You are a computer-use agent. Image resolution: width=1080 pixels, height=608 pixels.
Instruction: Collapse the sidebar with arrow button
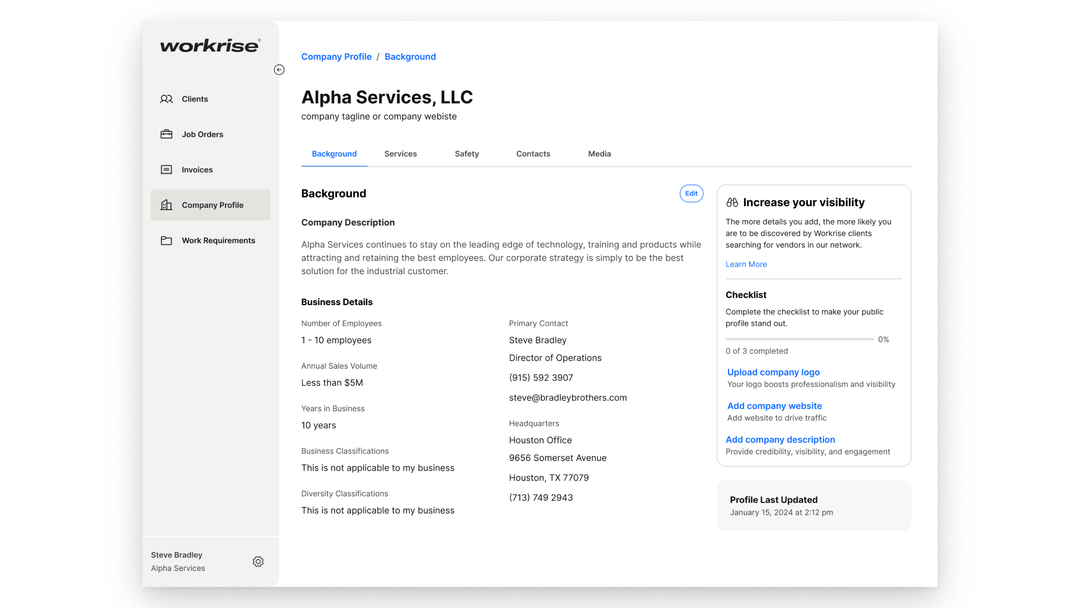279,70
